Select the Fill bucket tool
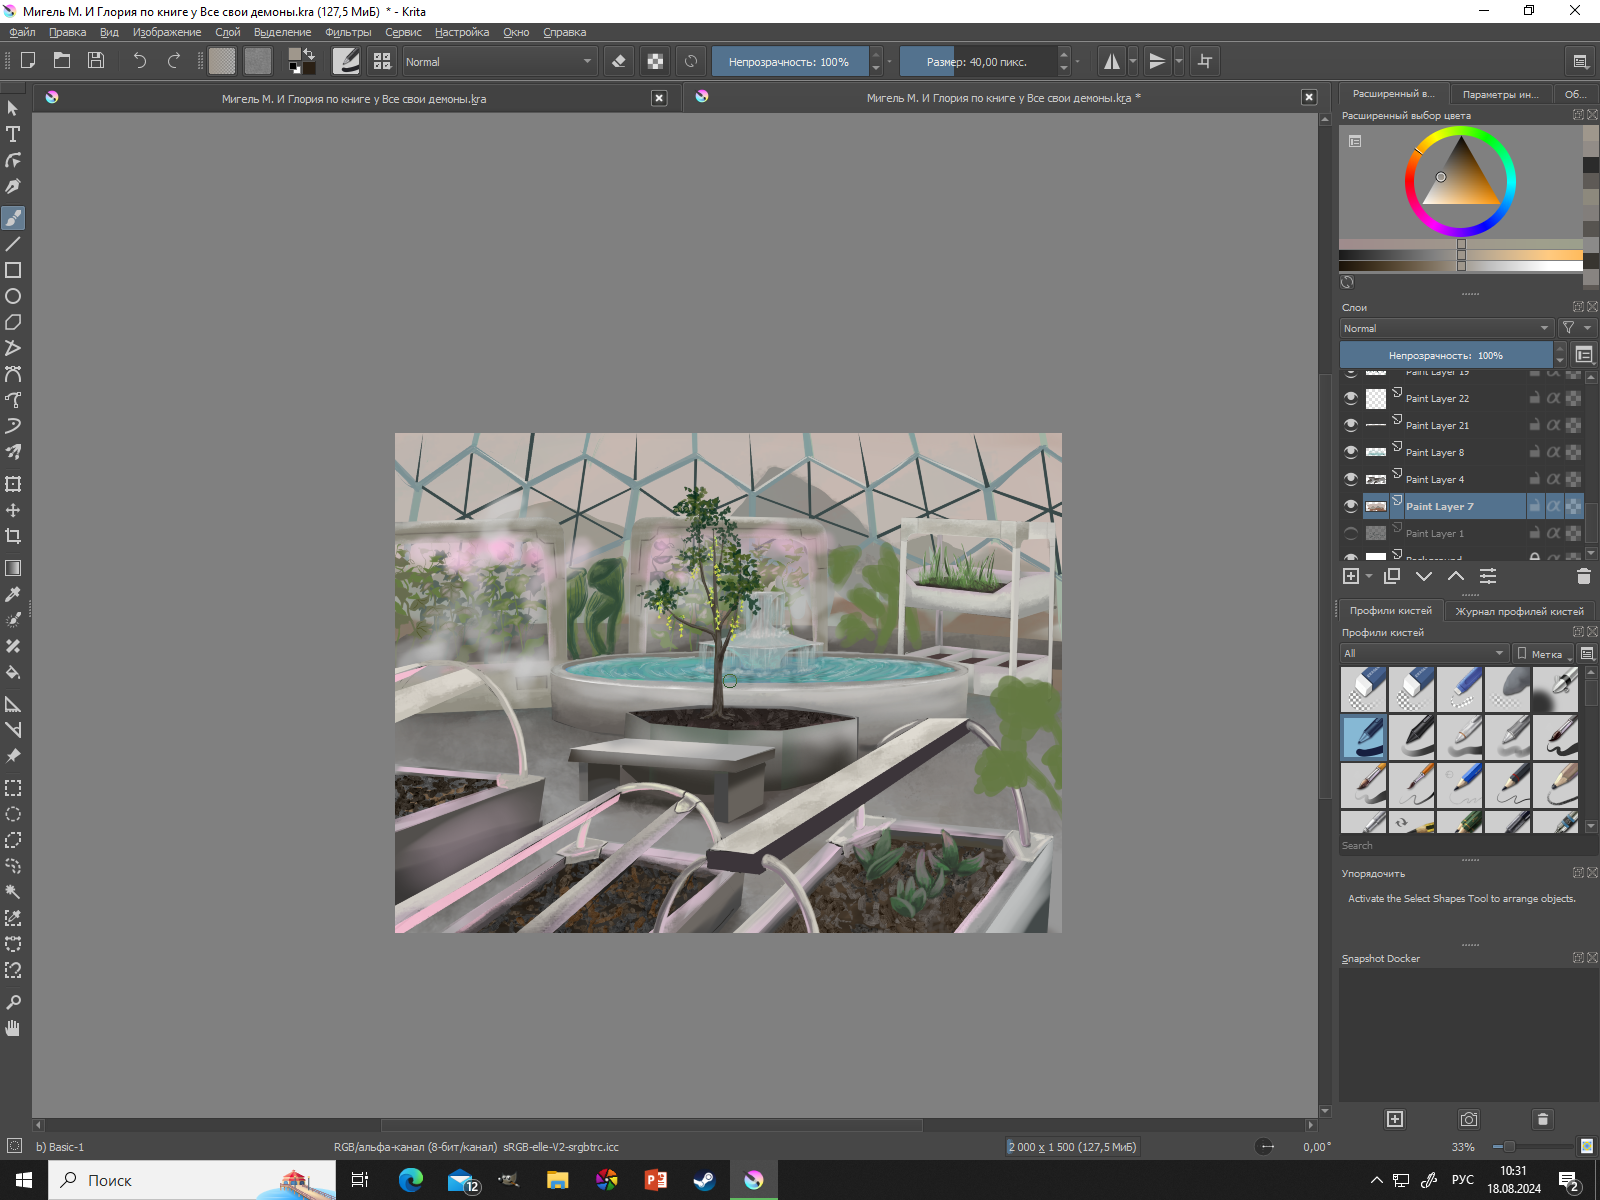 [13, 672]
